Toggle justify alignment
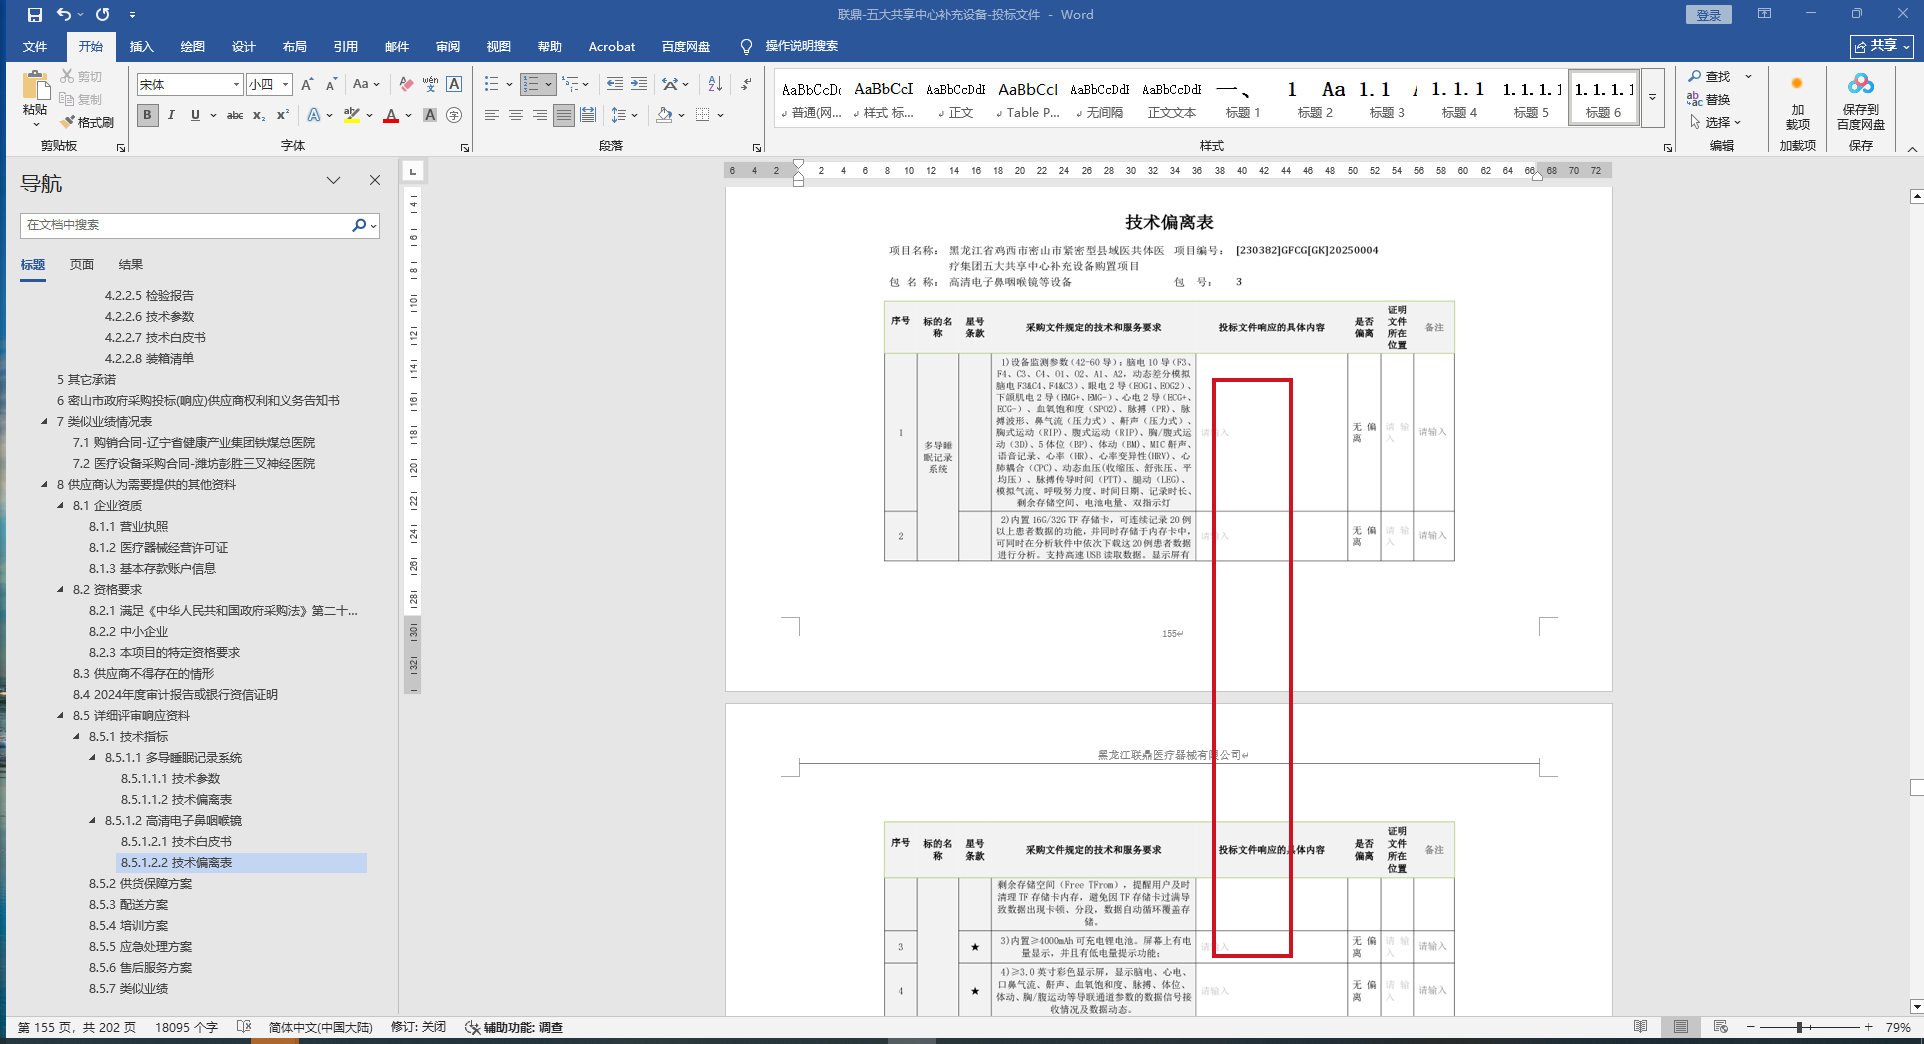1924x1044 pixels. tap(564, 115)
